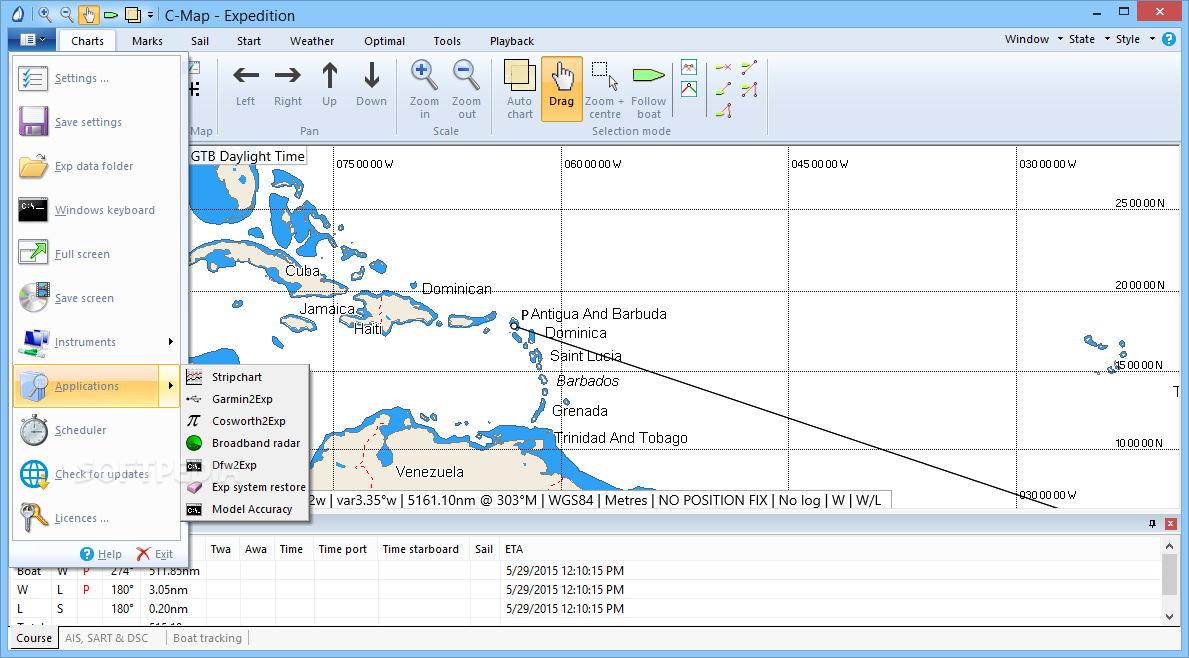Click boat beside two-point line icon, top right

click(749, 67)
